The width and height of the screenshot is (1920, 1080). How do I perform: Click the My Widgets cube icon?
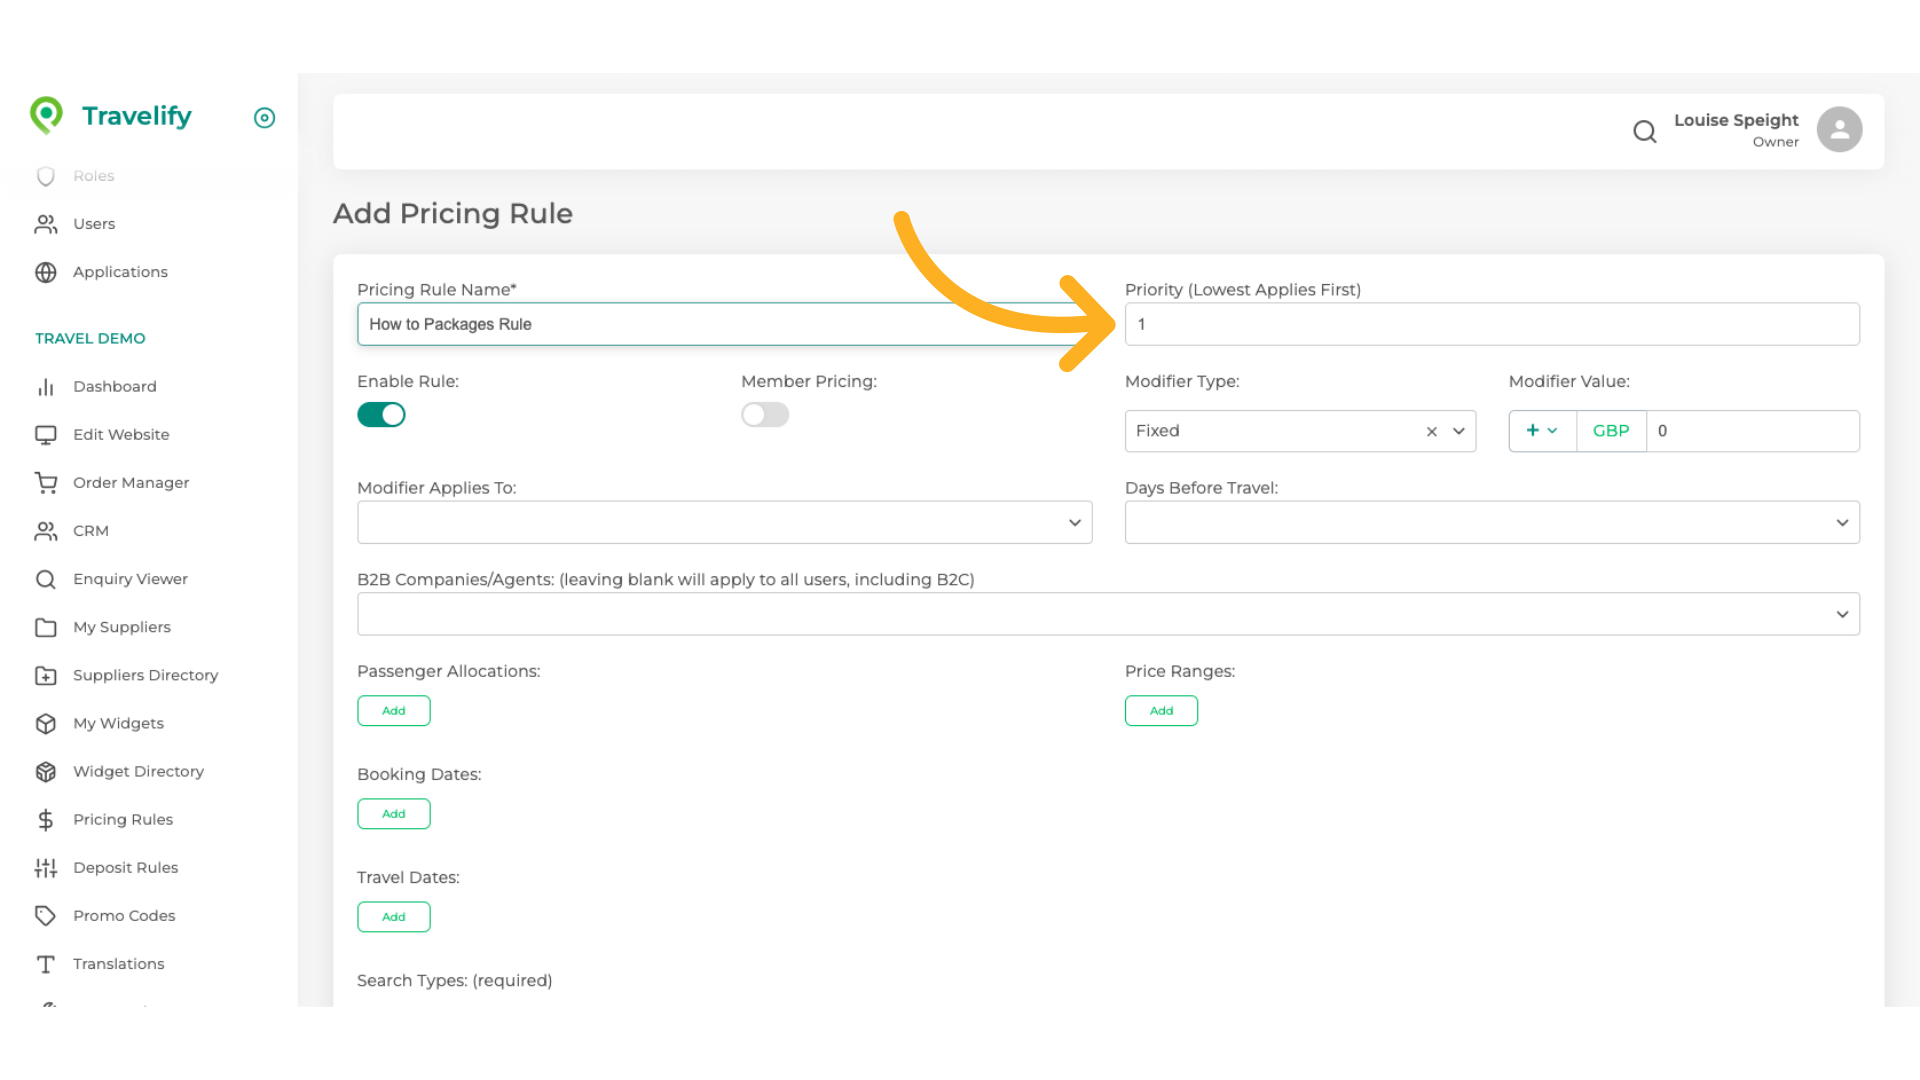coord(46,724)
